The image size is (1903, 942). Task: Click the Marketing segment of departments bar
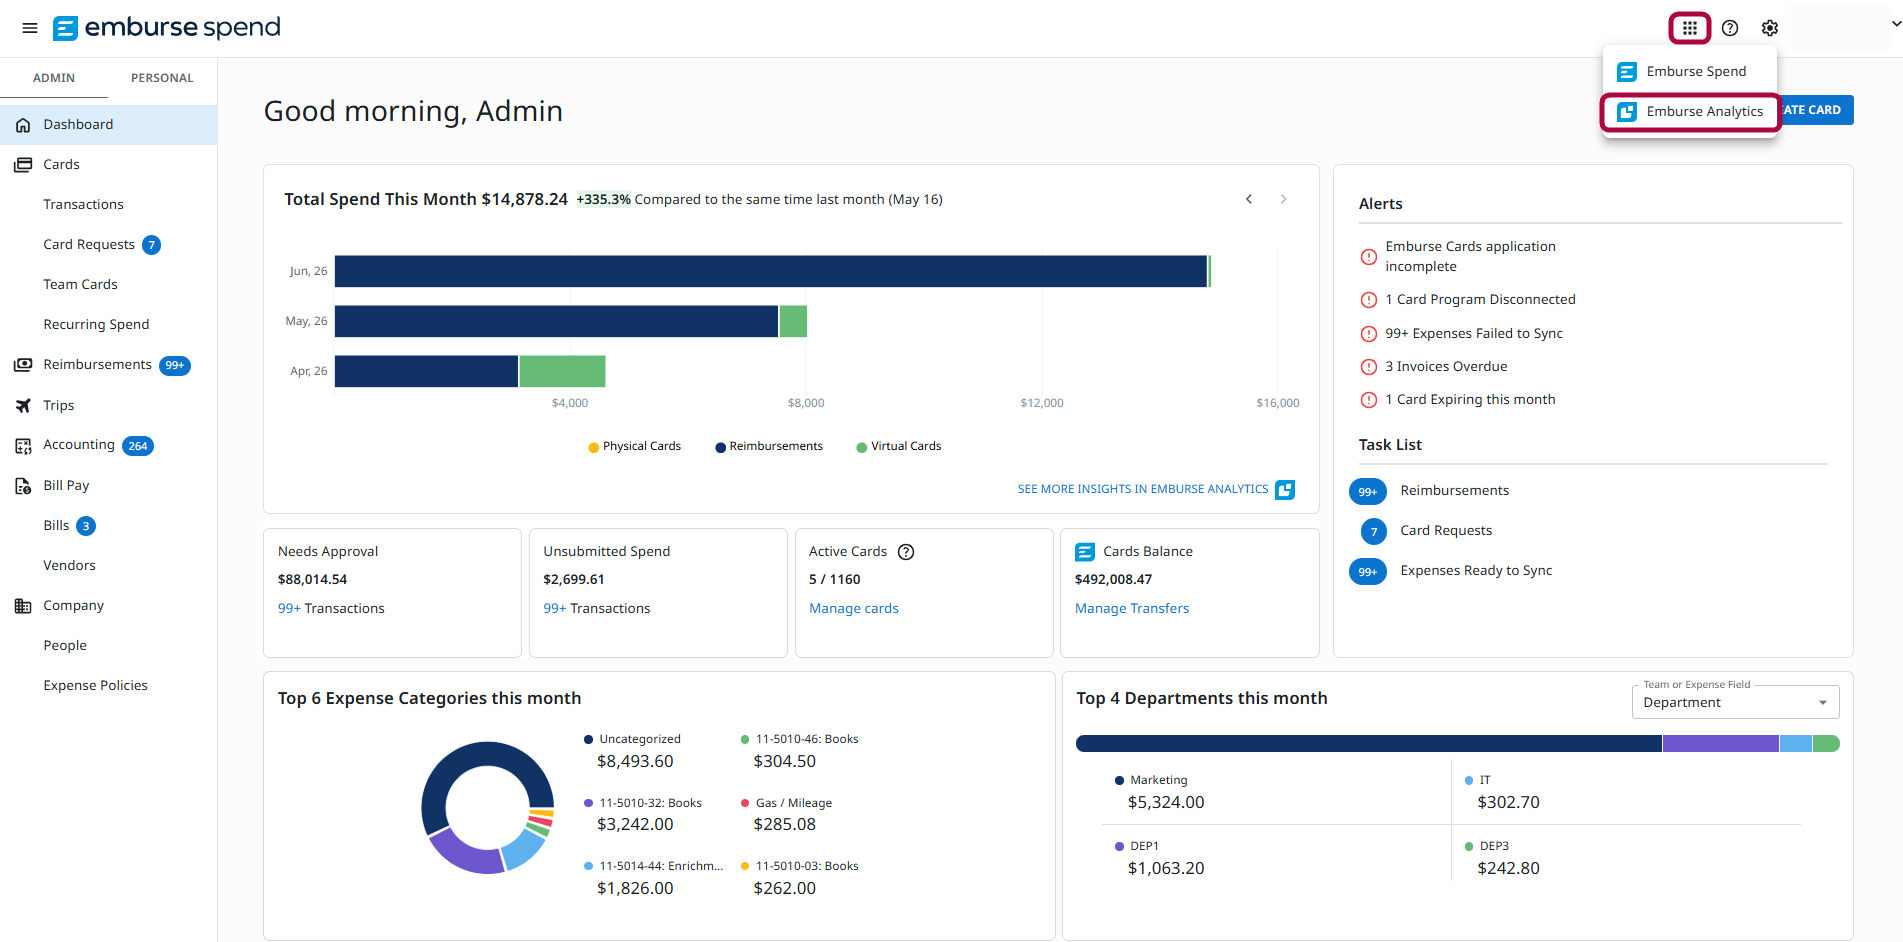(1369, 743)
